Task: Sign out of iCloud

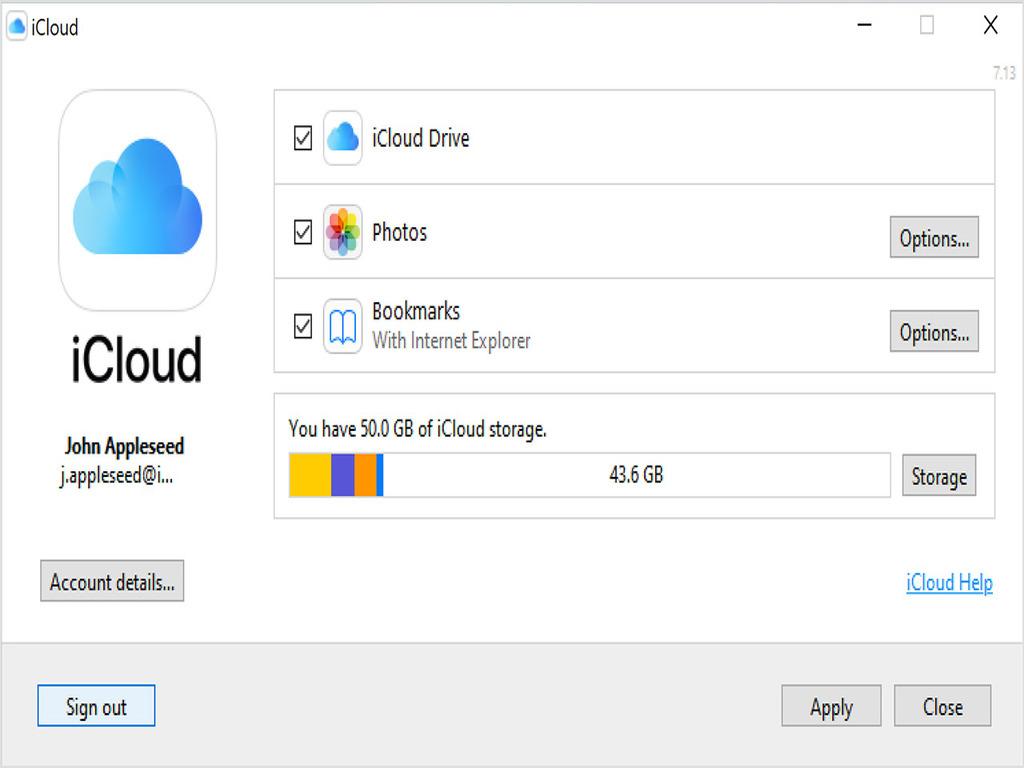Action: click(x=96, y=706)
